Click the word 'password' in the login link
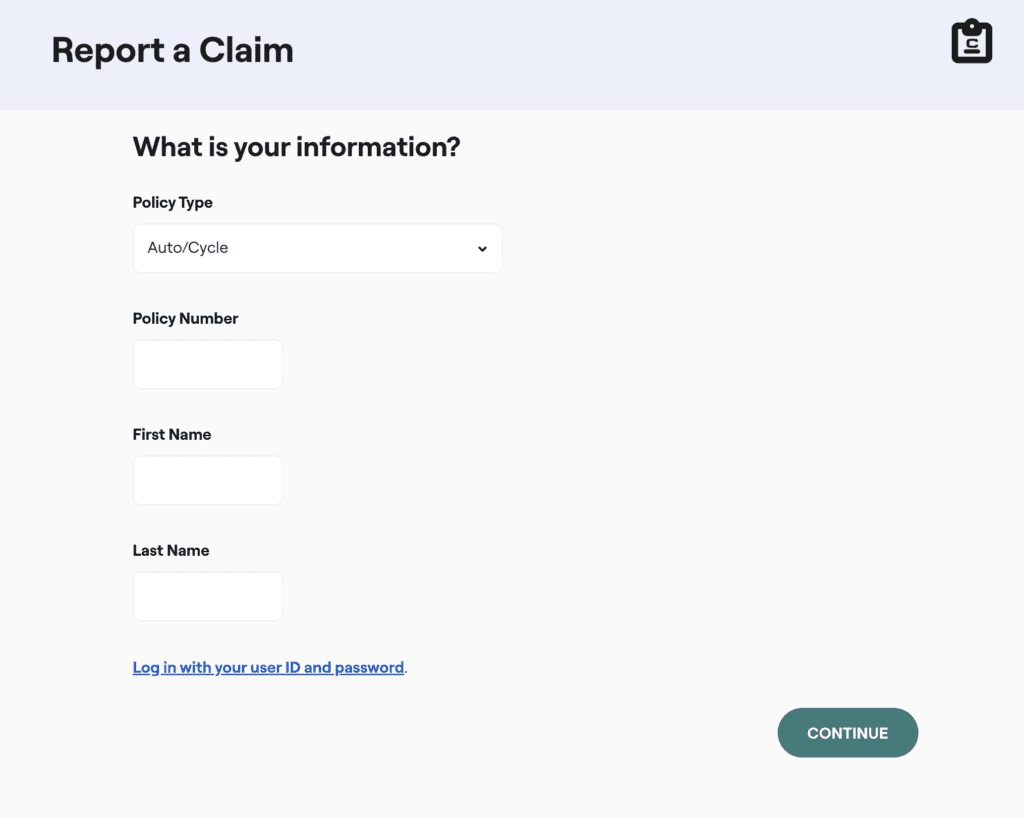The width and height of the screenshot is (1024, 818). 369,667
